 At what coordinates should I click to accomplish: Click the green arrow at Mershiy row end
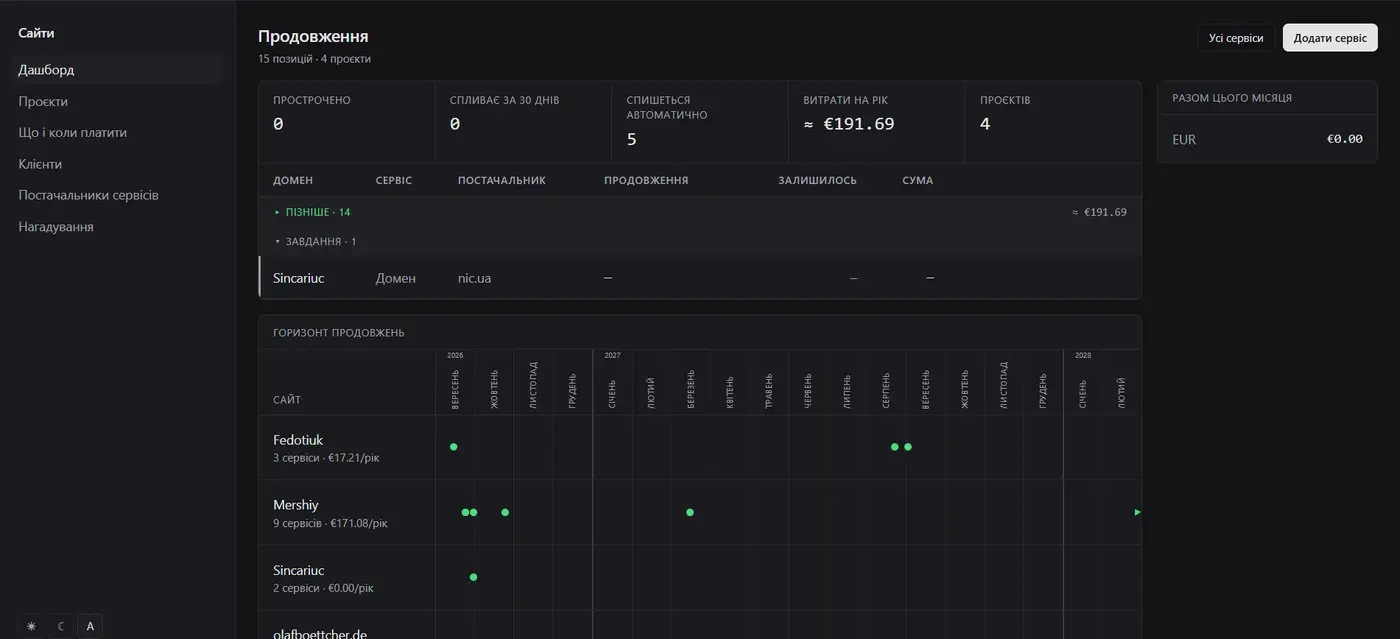pos(1137,512)
